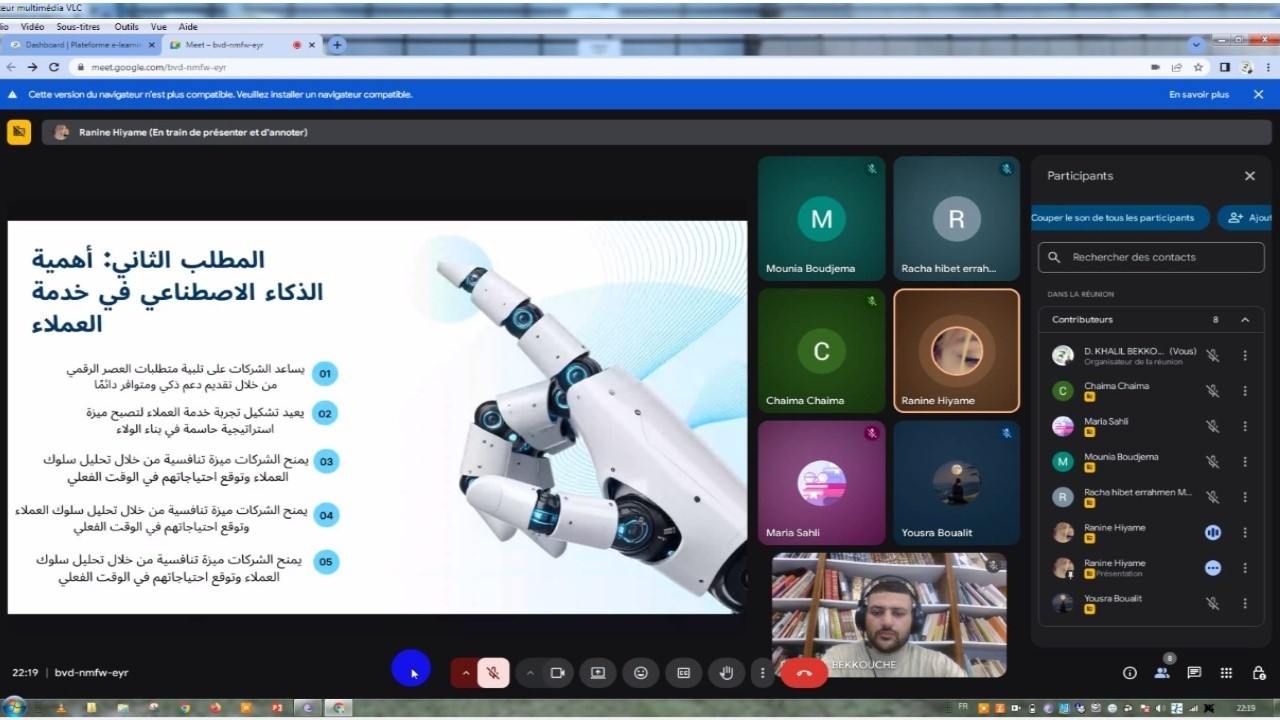Click the red hang up button
This screenshot has height=720, width=1280.
point(804,673)
